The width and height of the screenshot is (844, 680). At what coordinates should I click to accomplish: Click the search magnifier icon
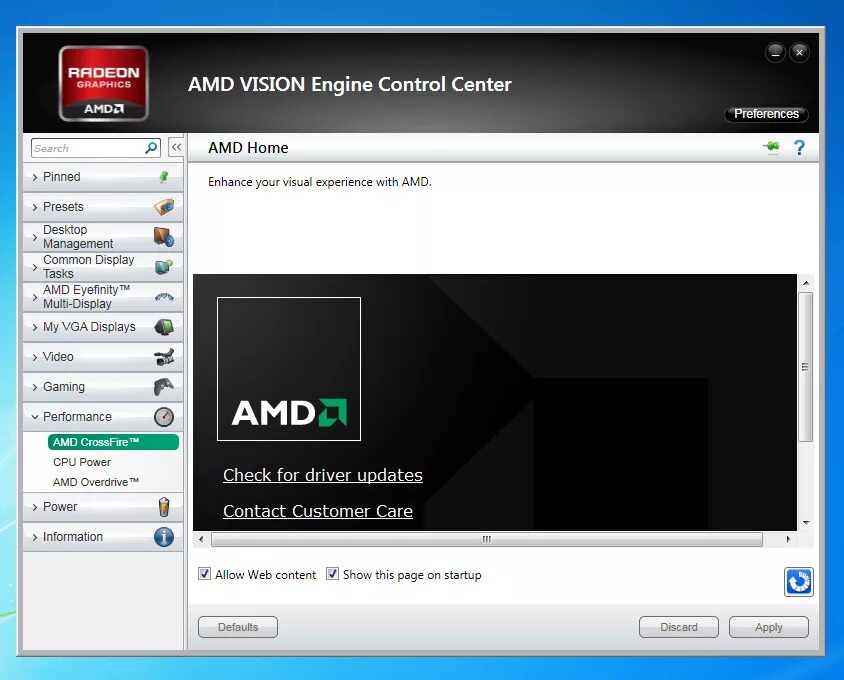point(151,148)
